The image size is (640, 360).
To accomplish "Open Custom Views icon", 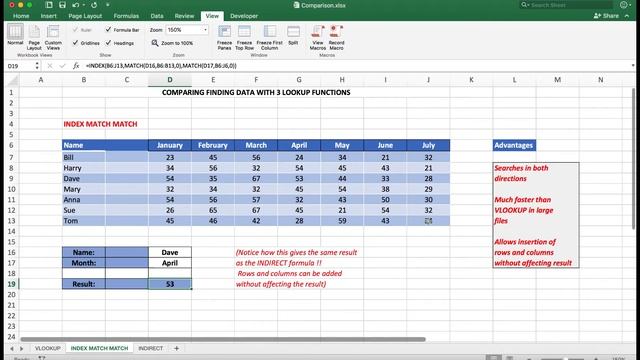I will 53,32.
